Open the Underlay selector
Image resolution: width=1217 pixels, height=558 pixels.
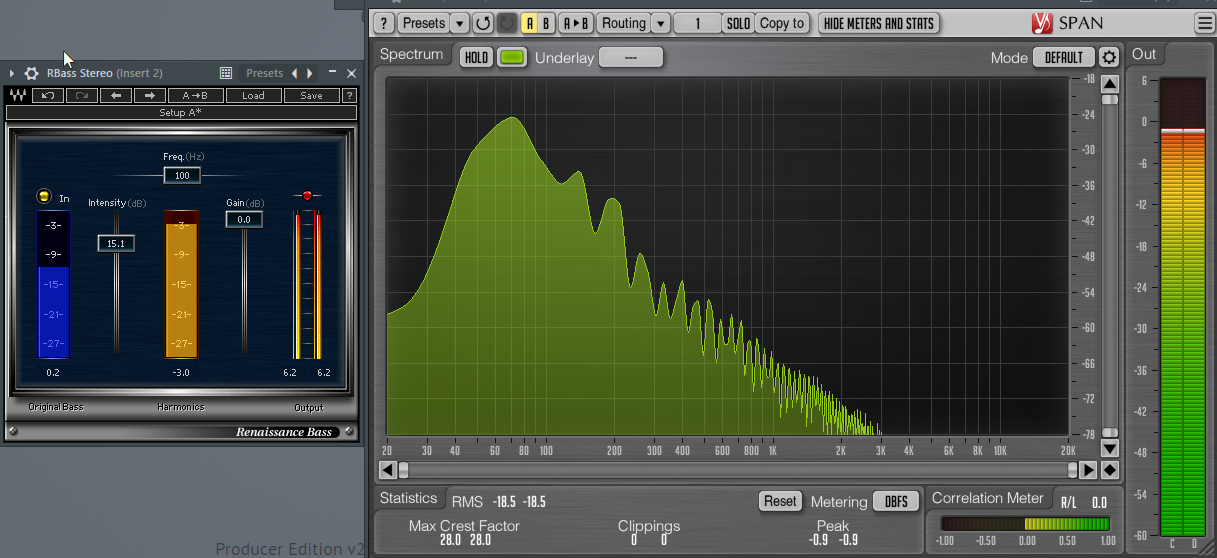tap(631, 57)
